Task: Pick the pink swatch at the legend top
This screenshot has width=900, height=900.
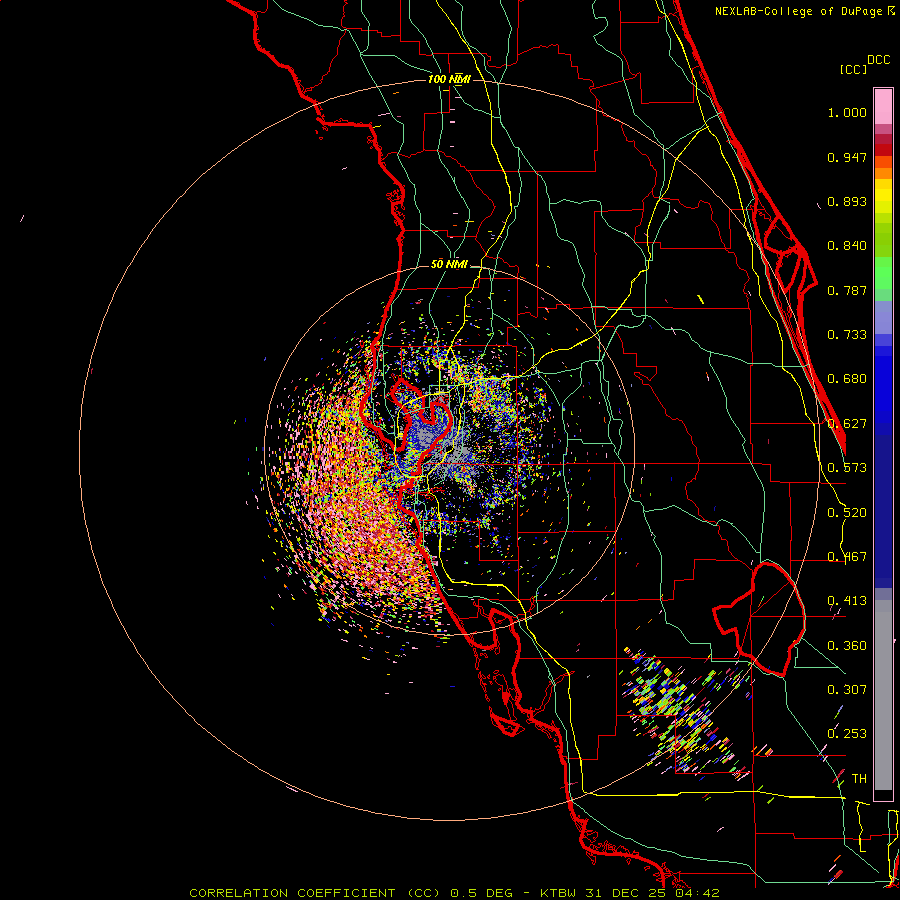Action: 883,106
